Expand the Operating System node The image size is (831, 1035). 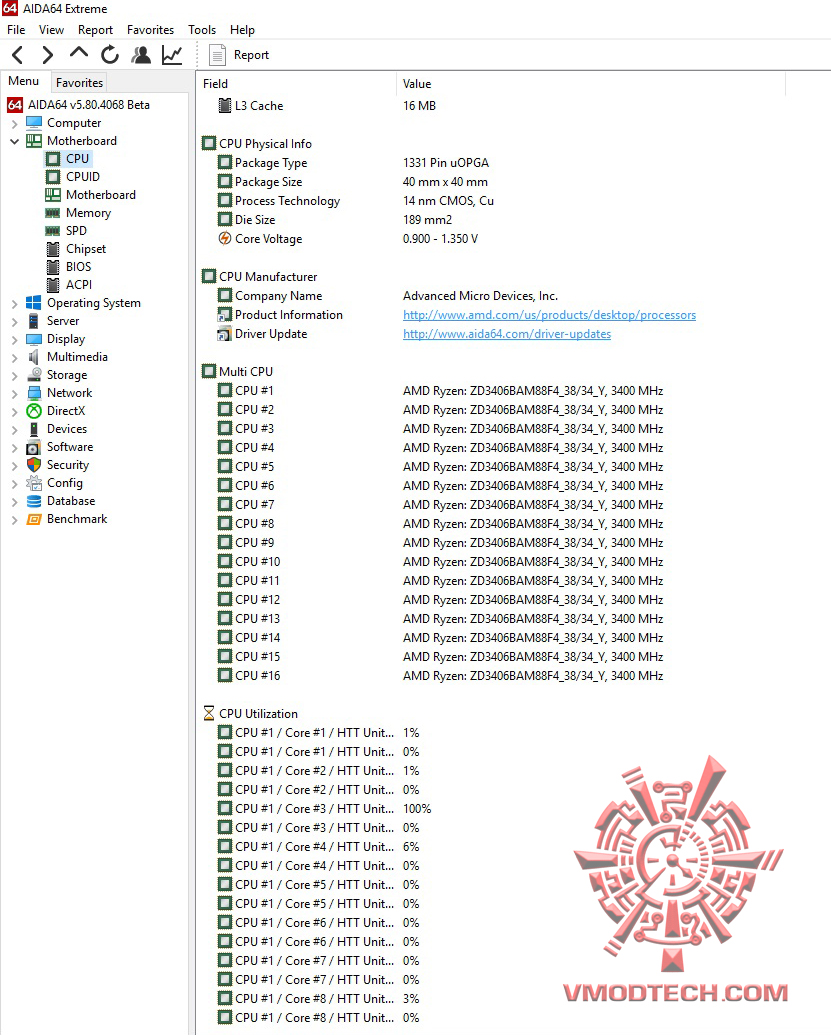tap(14, 304)
